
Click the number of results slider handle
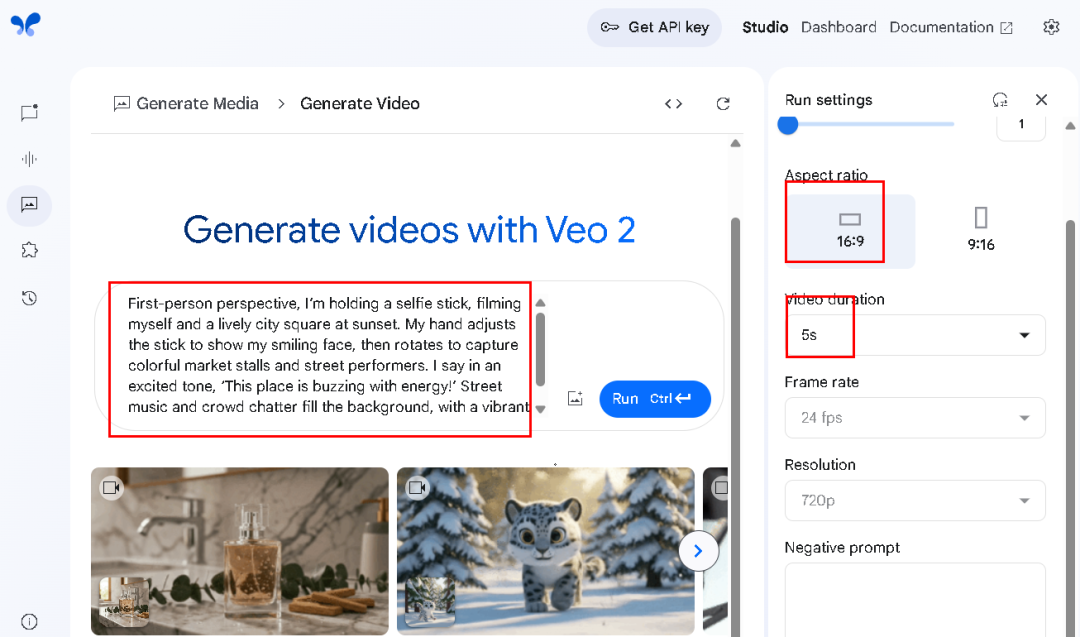point(788,125)
